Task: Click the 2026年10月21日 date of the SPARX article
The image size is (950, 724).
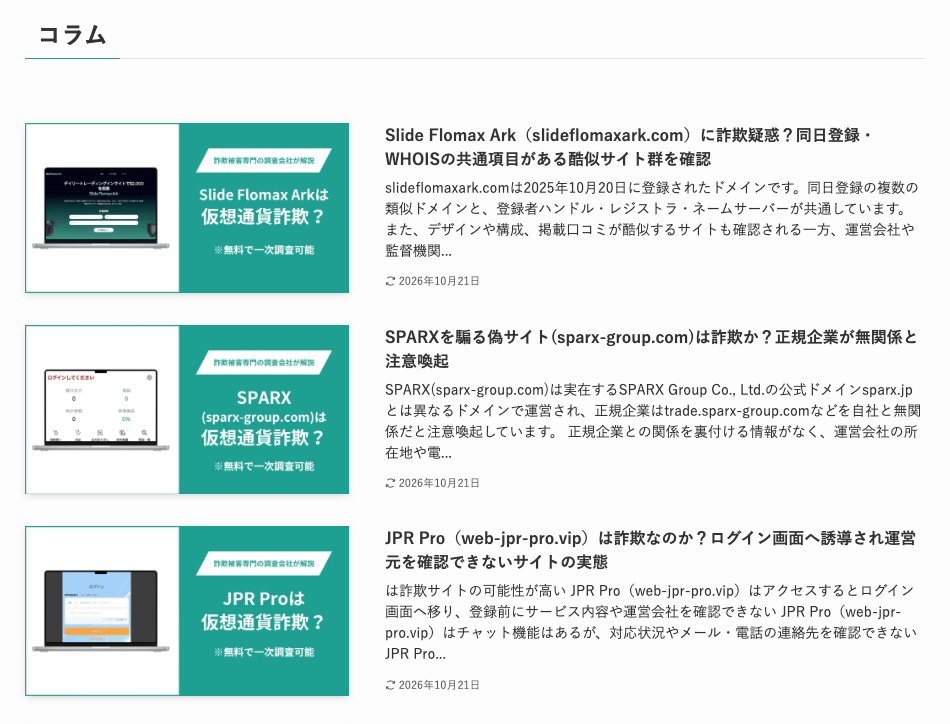Action: coord(439,483)
